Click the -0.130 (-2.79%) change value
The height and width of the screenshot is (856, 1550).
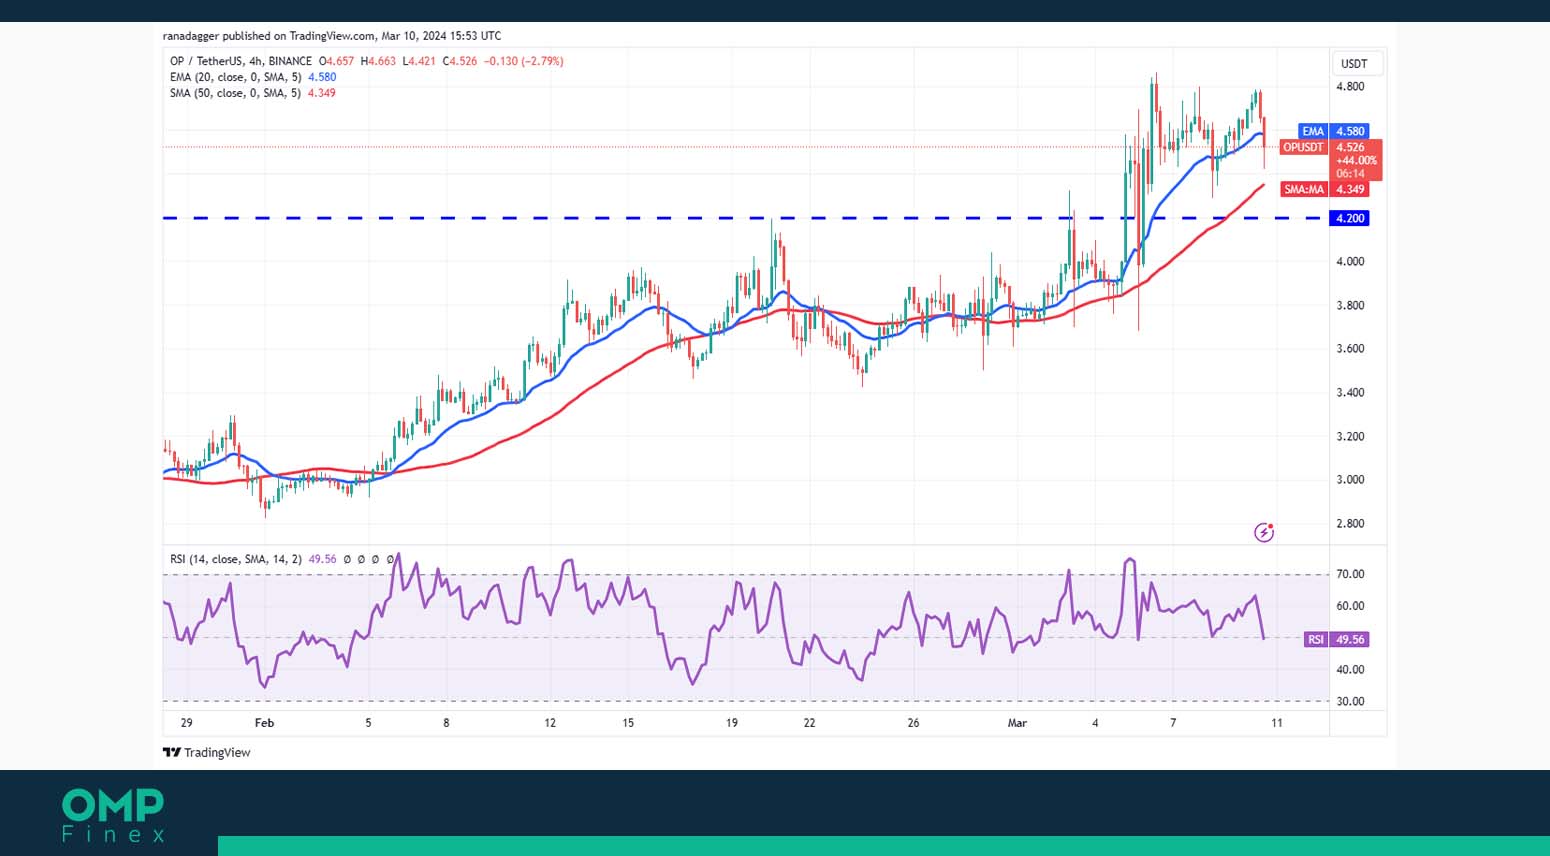524,61
